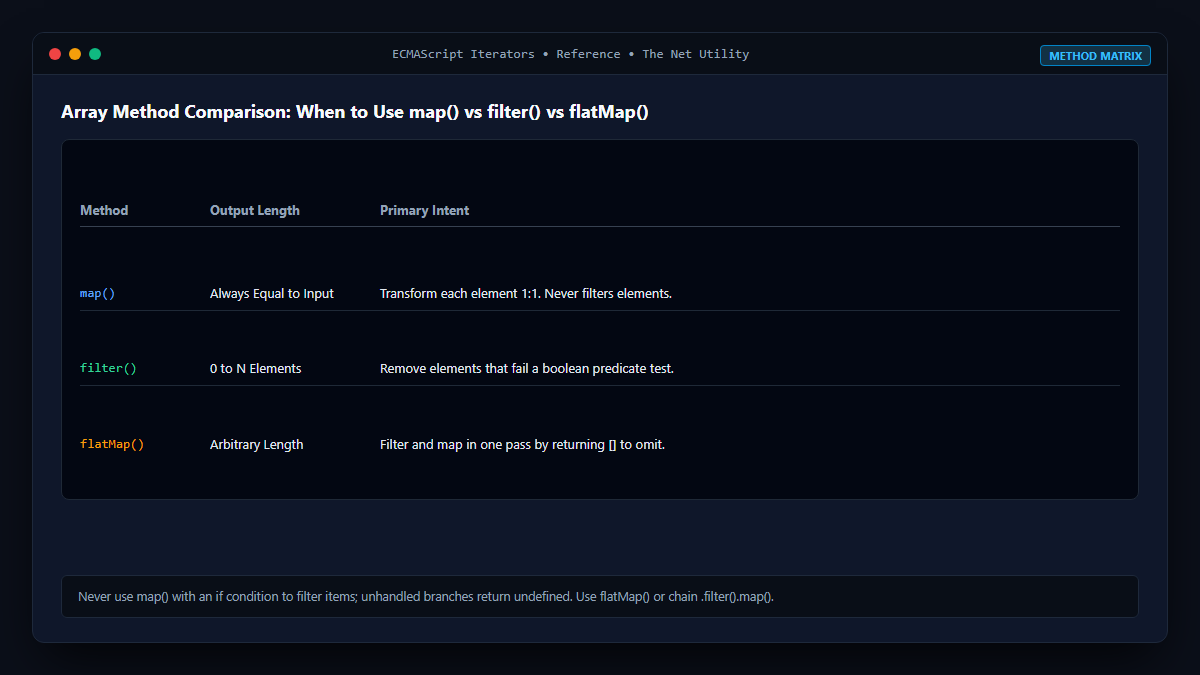Select the map() method name
Screen dimensions: 1200x675
click(x=98, y=294)
